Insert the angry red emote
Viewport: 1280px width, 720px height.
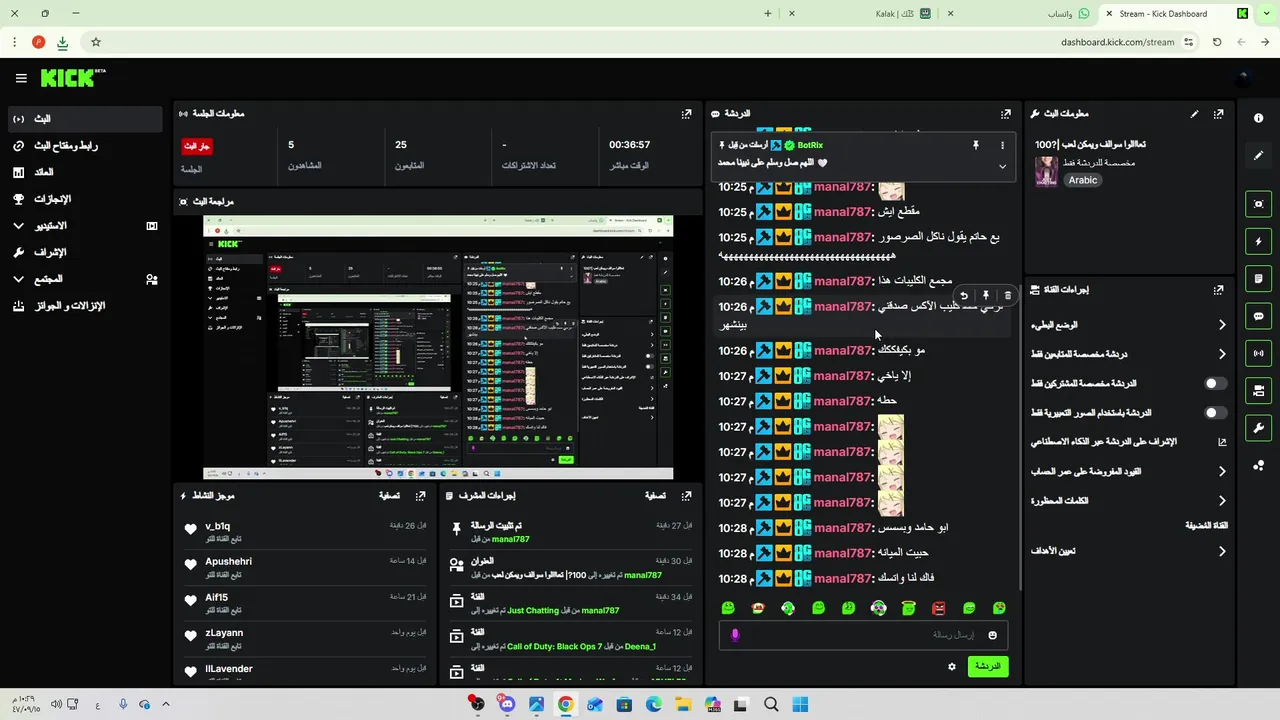click(939, 608)
